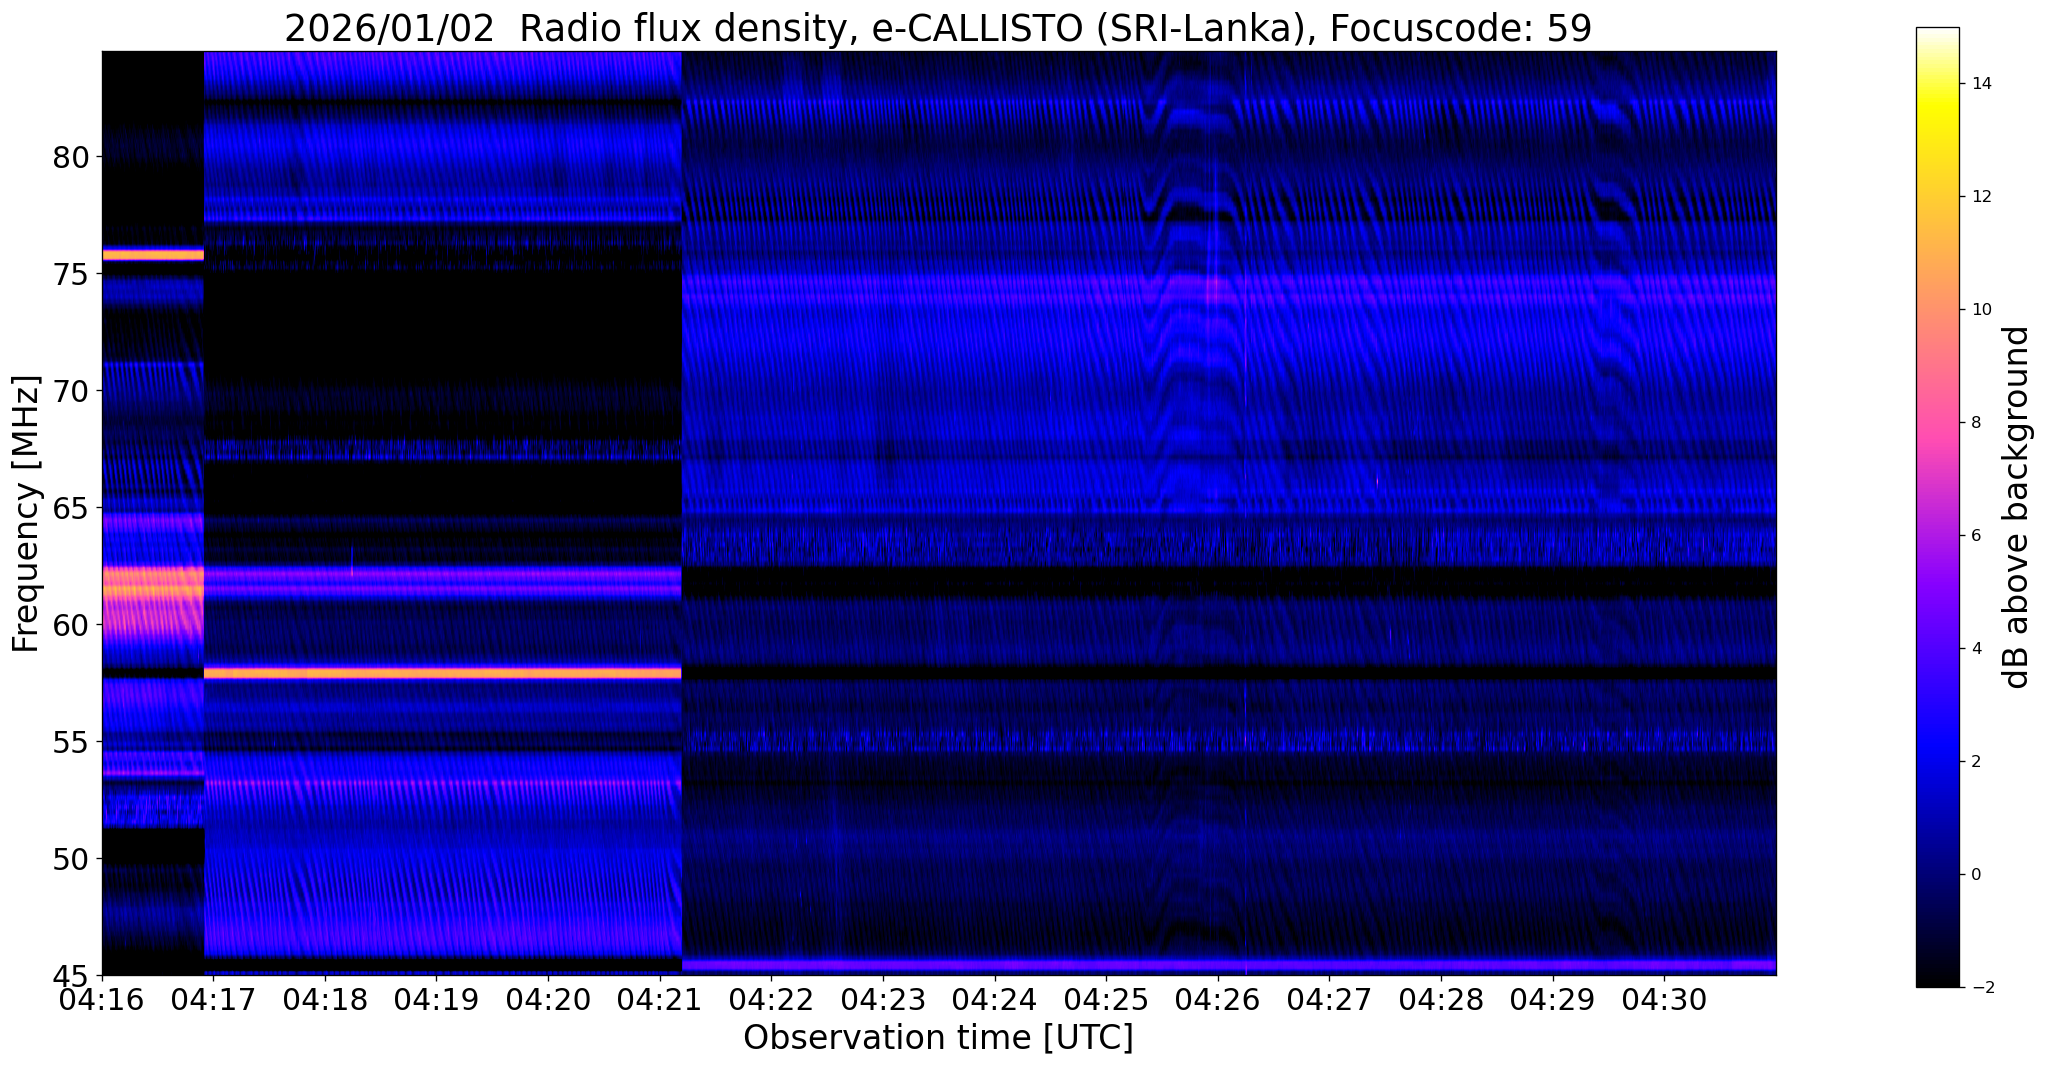
Task: Click the 45 MHz frequency tick label
Action: 71,975
